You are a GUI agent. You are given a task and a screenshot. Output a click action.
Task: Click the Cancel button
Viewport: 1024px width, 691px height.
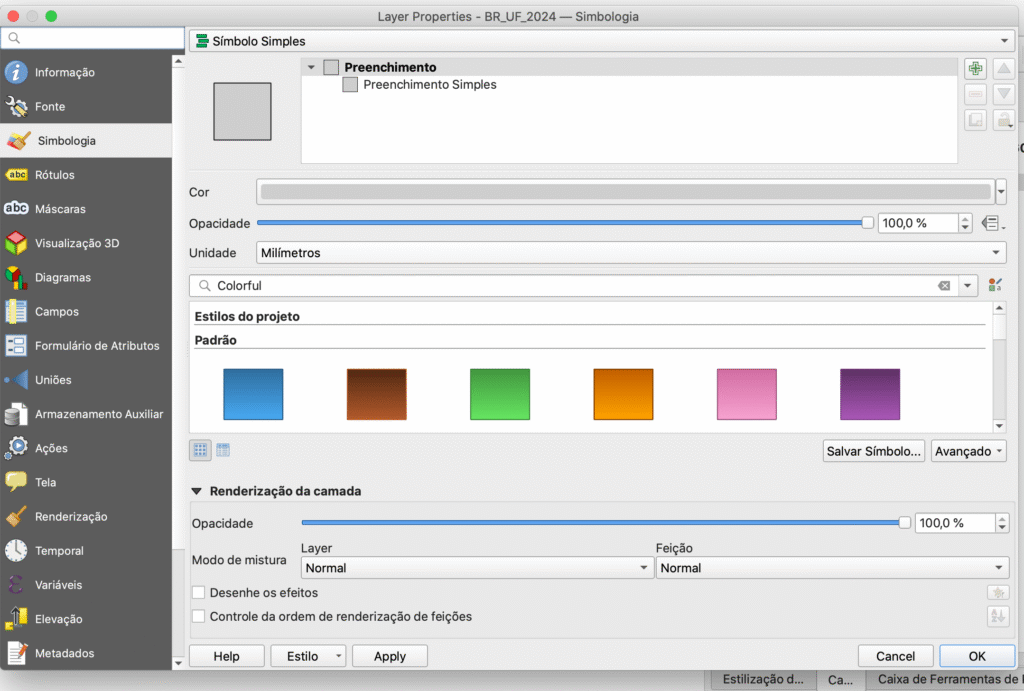click(895, 656)
